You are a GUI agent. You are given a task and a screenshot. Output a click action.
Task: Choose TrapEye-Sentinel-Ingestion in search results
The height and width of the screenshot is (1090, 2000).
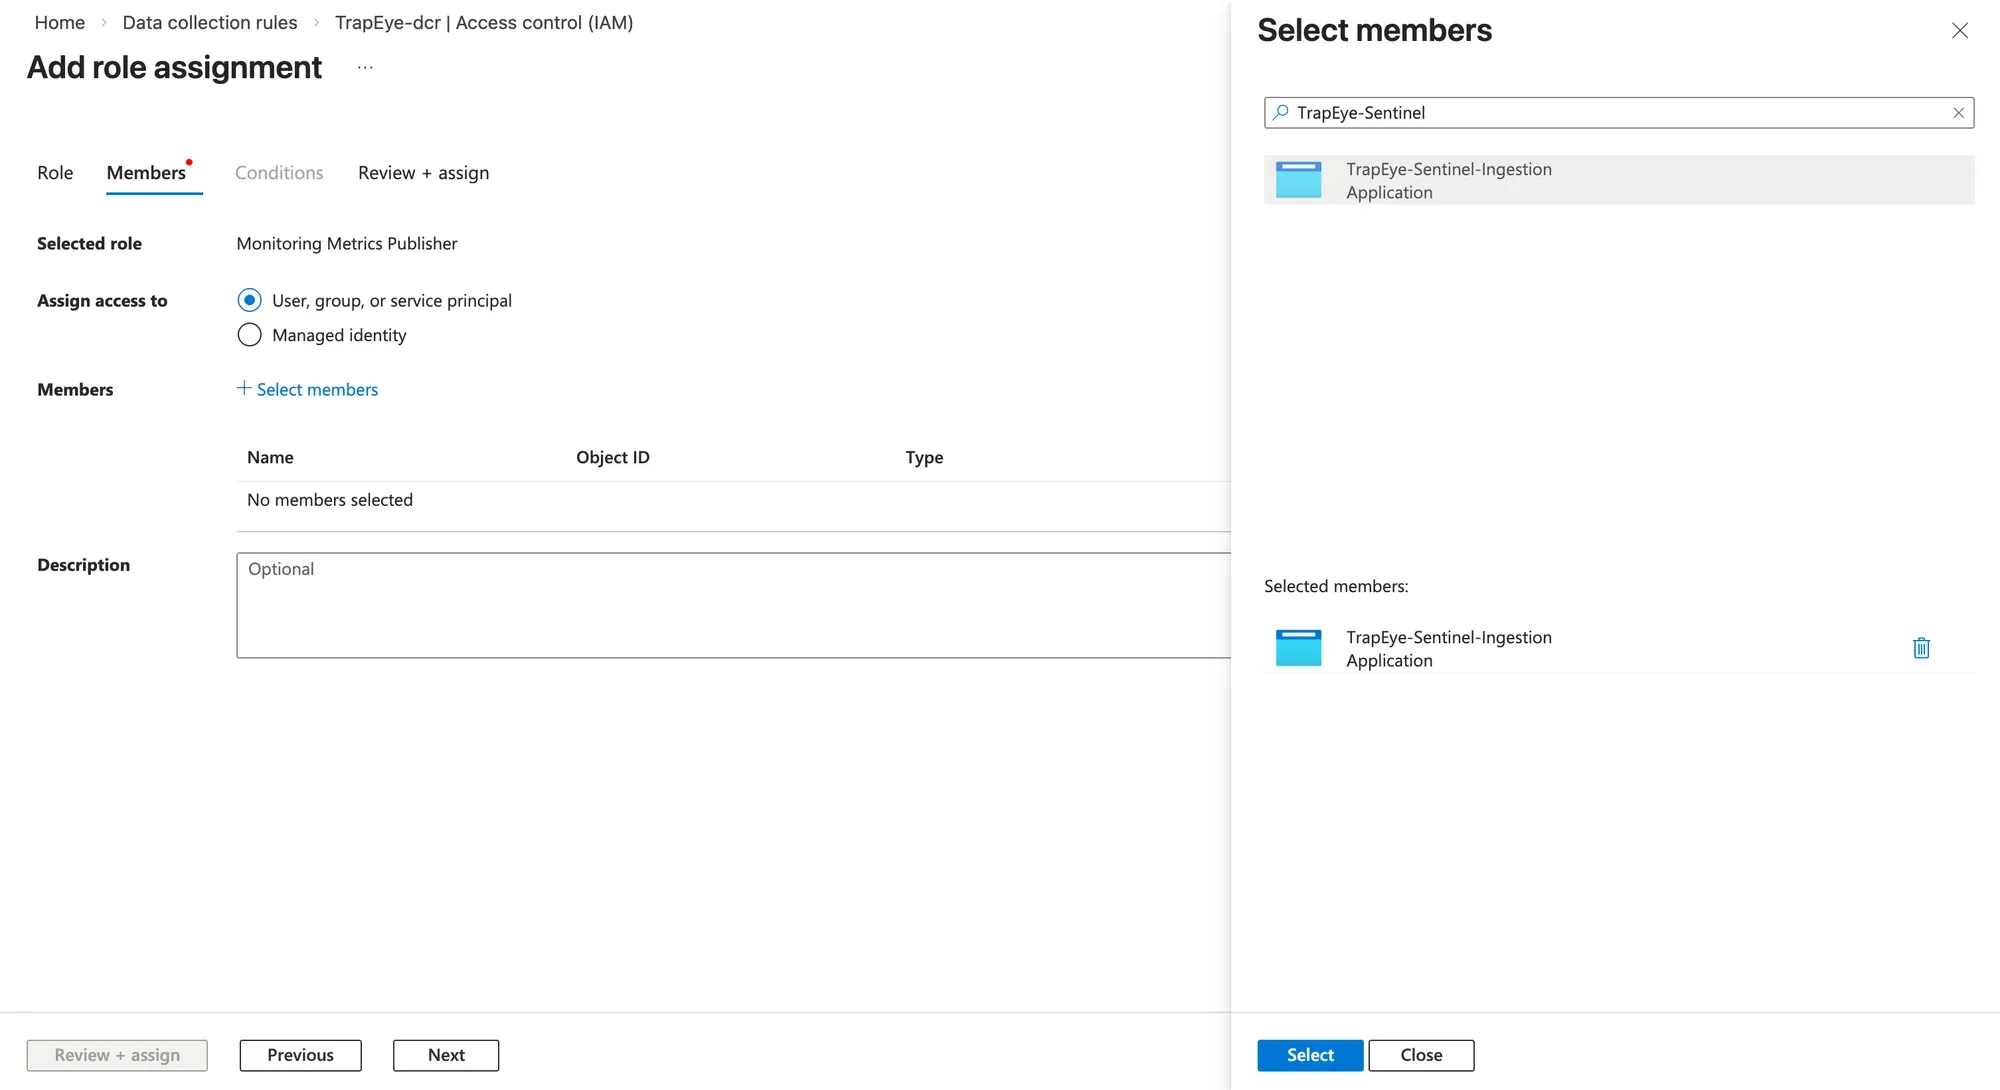point(1619,180)
